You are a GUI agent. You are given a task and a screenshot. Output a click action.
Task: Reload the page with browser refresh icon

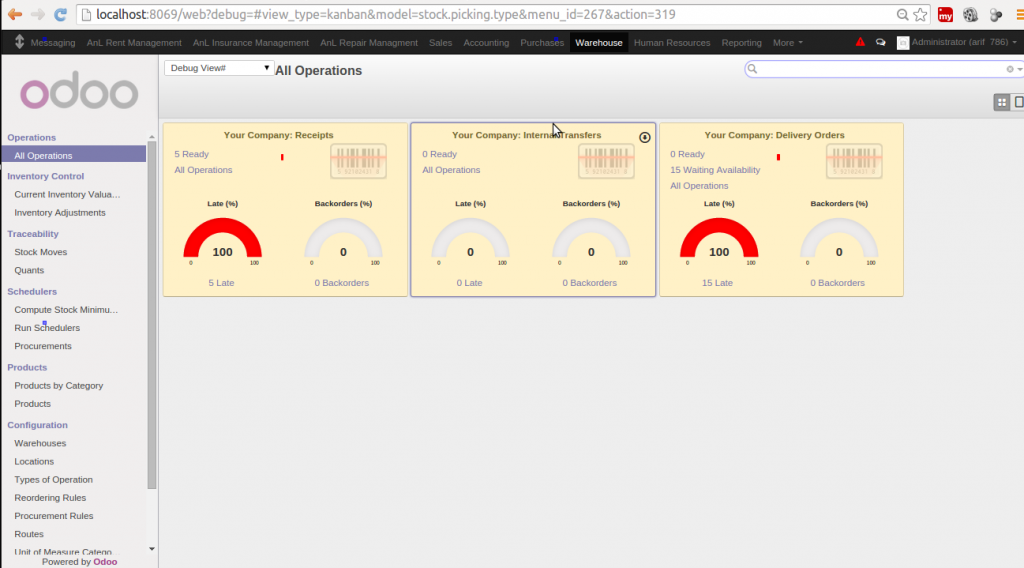pos(60,15)
